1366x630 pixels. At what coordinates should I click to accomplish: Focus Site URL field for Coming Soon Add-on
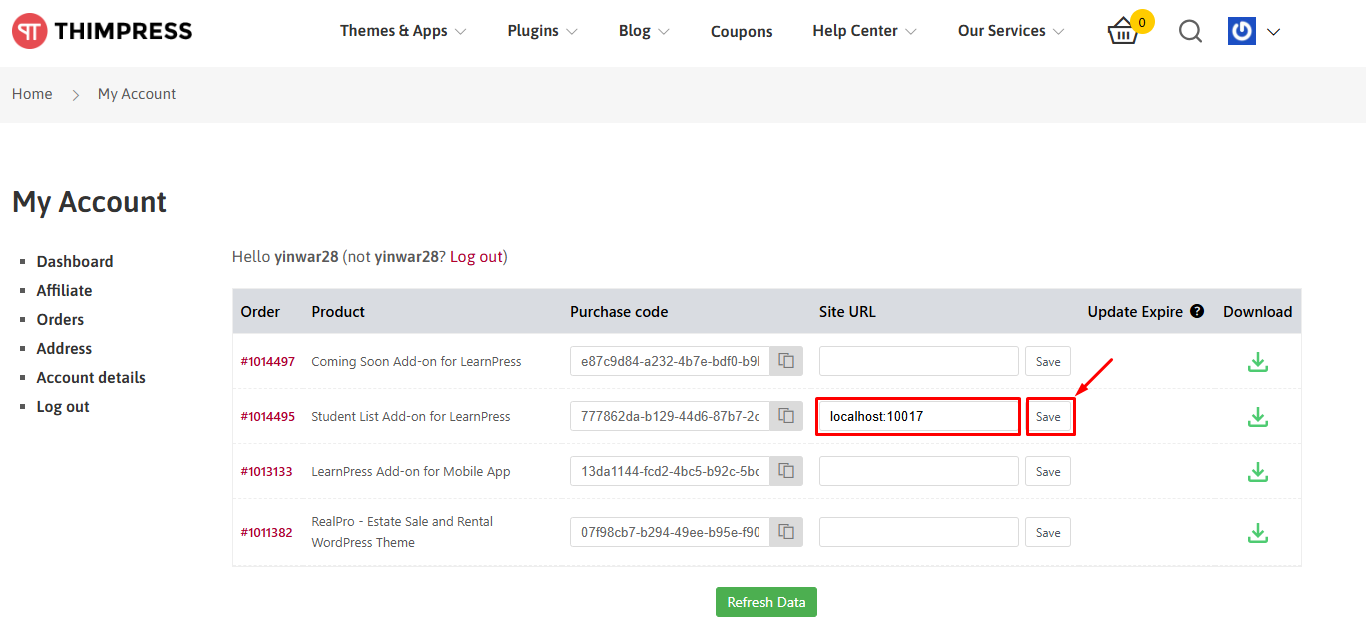click(x=919, y=361)
